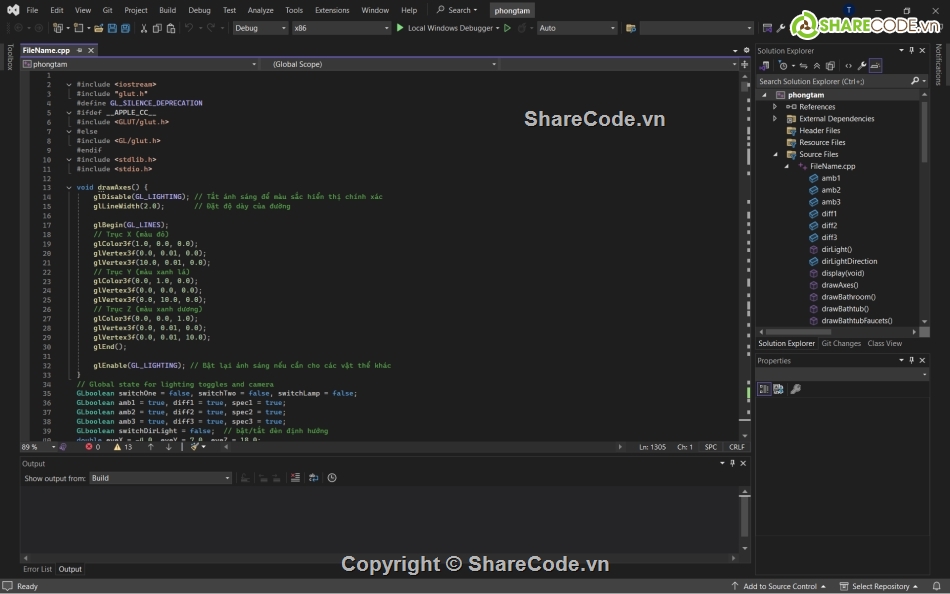
Task: Click Sync with Active Document icon
Action: pos(803,65)
